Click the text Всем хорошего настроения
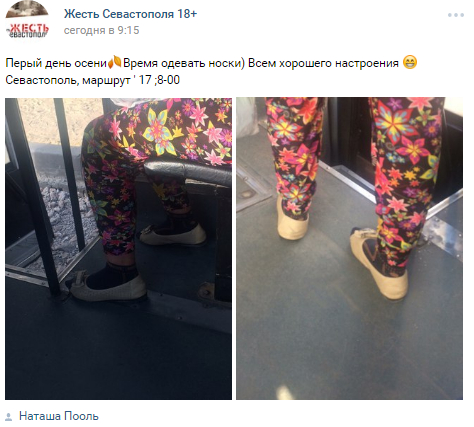The image size is (474, 427). click(x=323, y=63)
